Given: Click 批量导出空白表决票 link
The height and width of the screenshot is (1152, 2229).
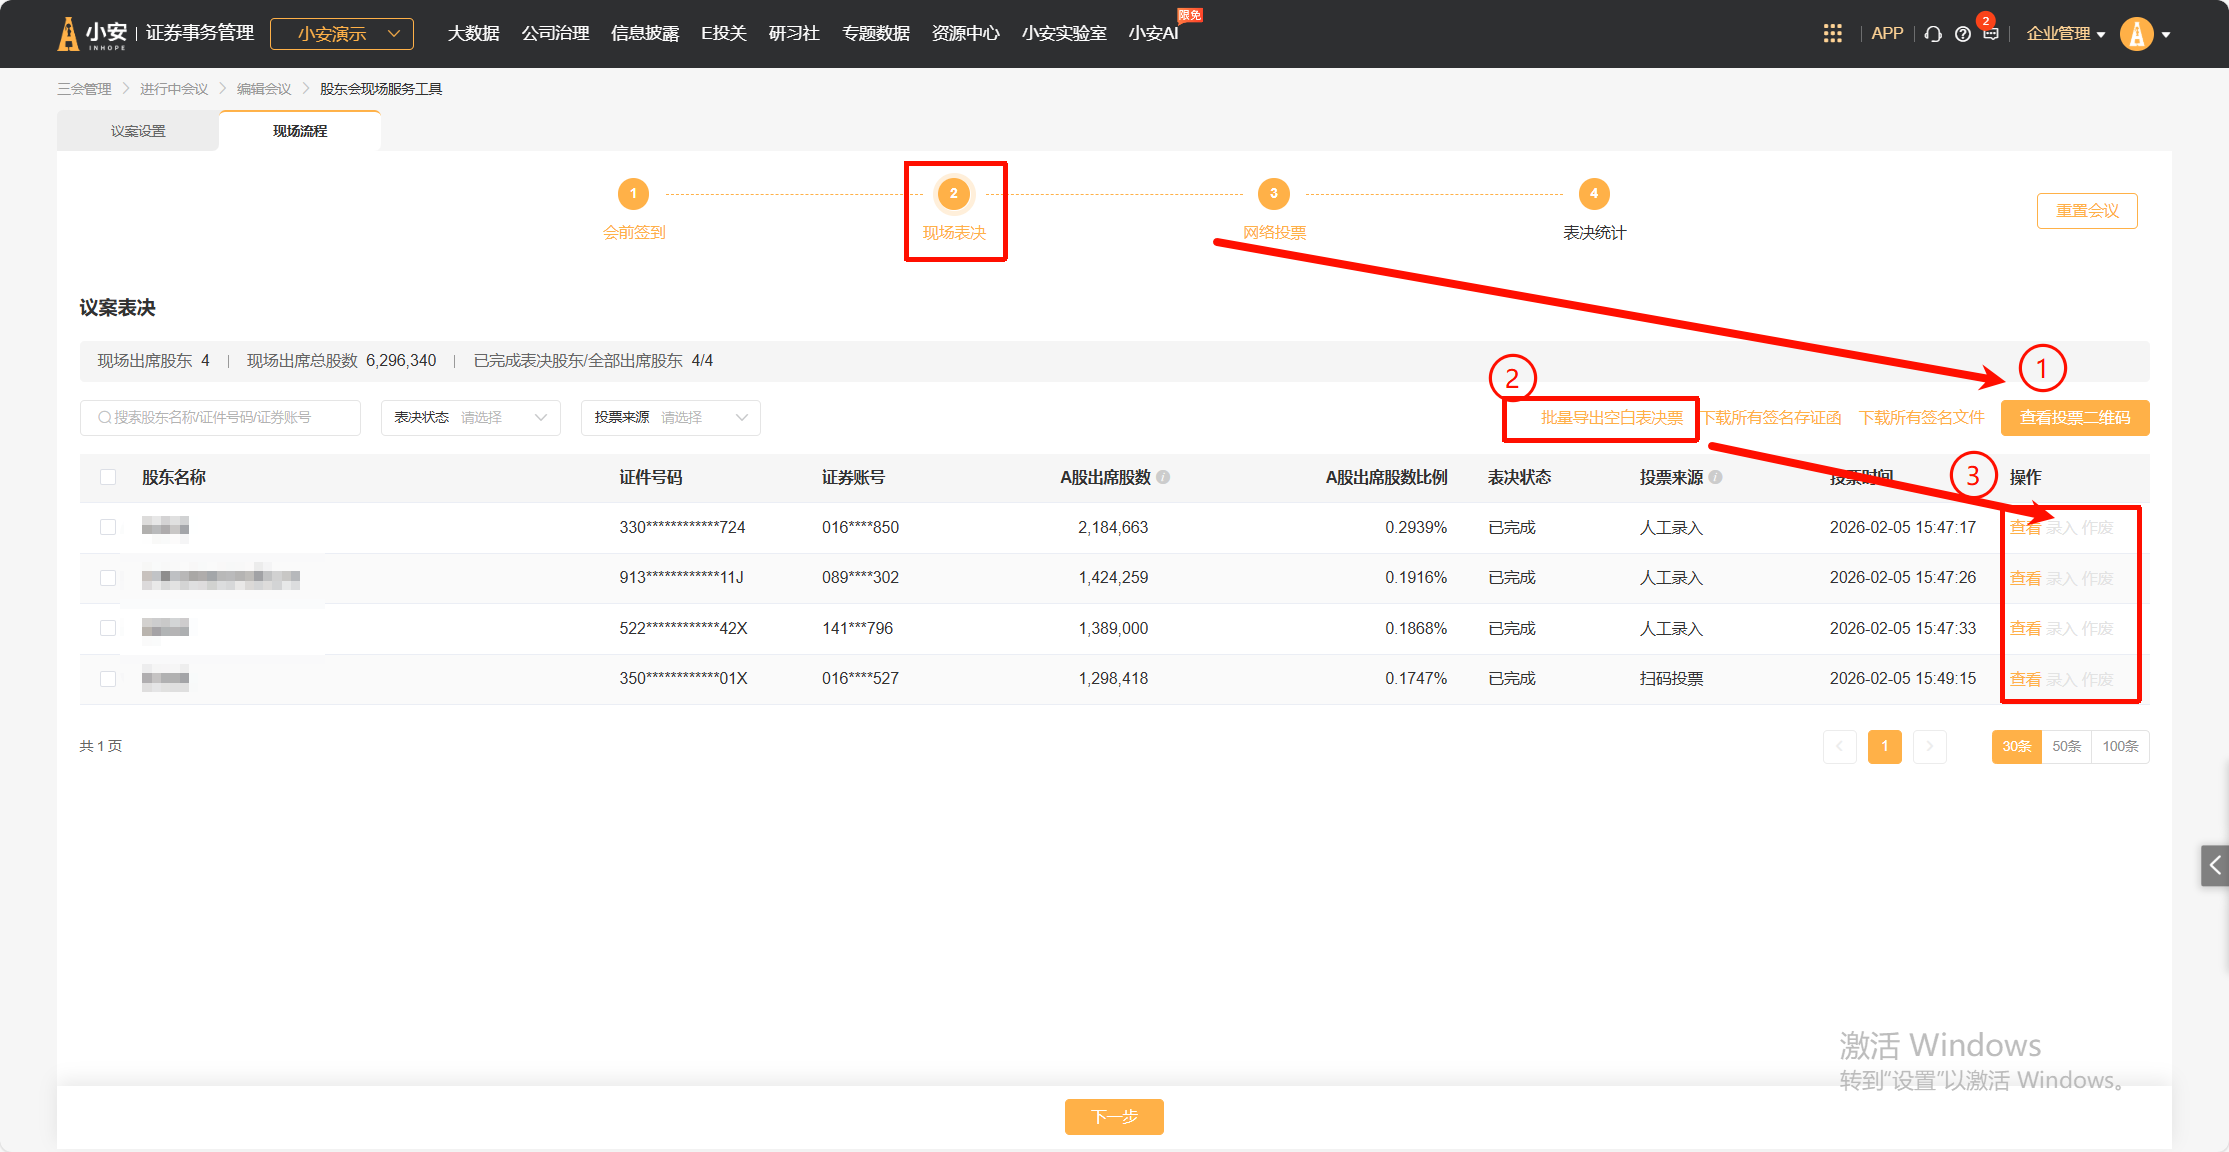Looking at the screenshot, I should click(1611, 418).
